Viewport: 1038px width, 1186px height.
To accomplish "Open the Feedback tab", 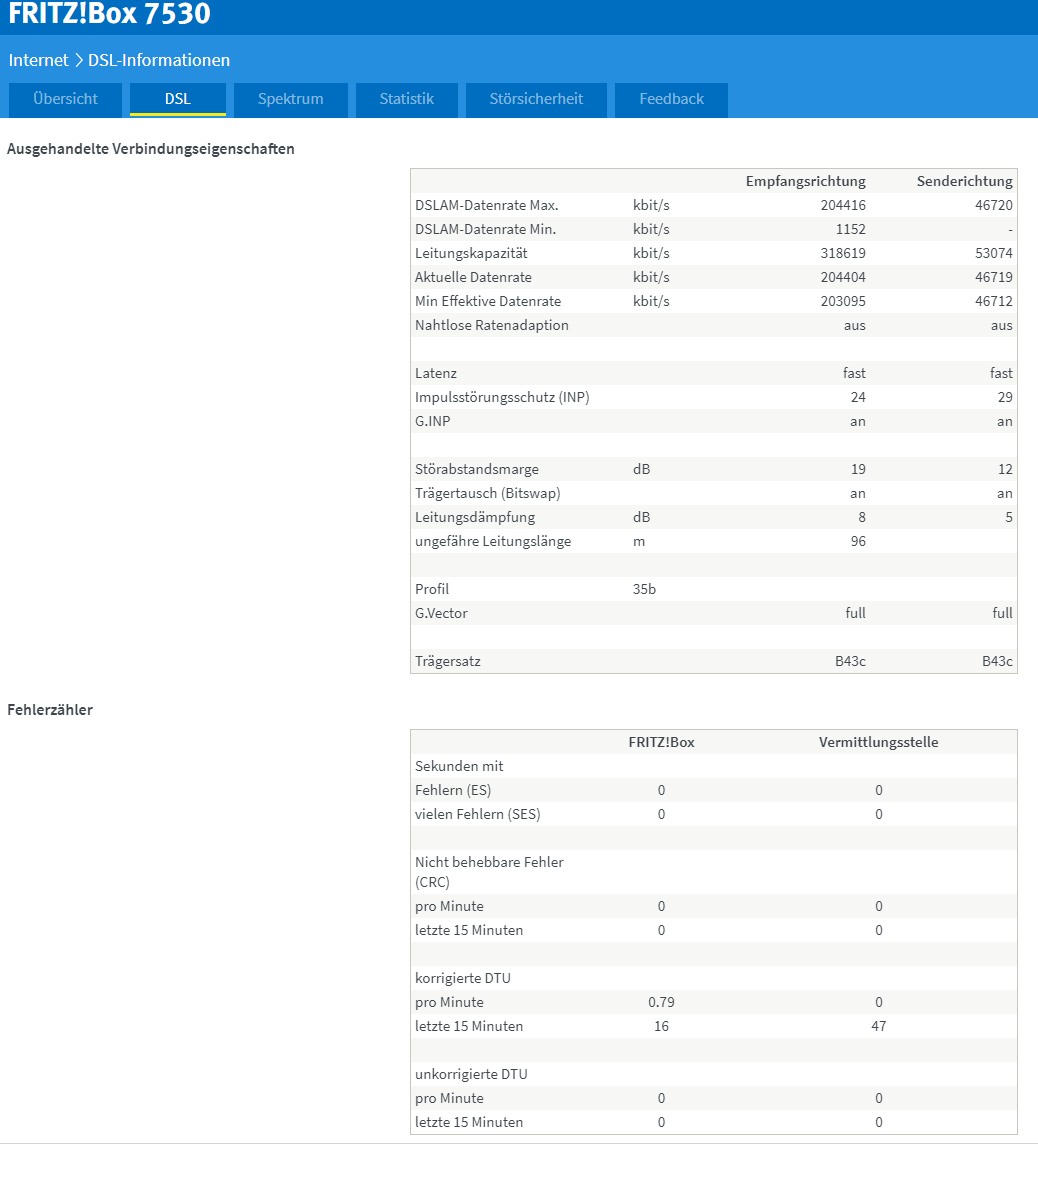I will [x=671, y=99].
